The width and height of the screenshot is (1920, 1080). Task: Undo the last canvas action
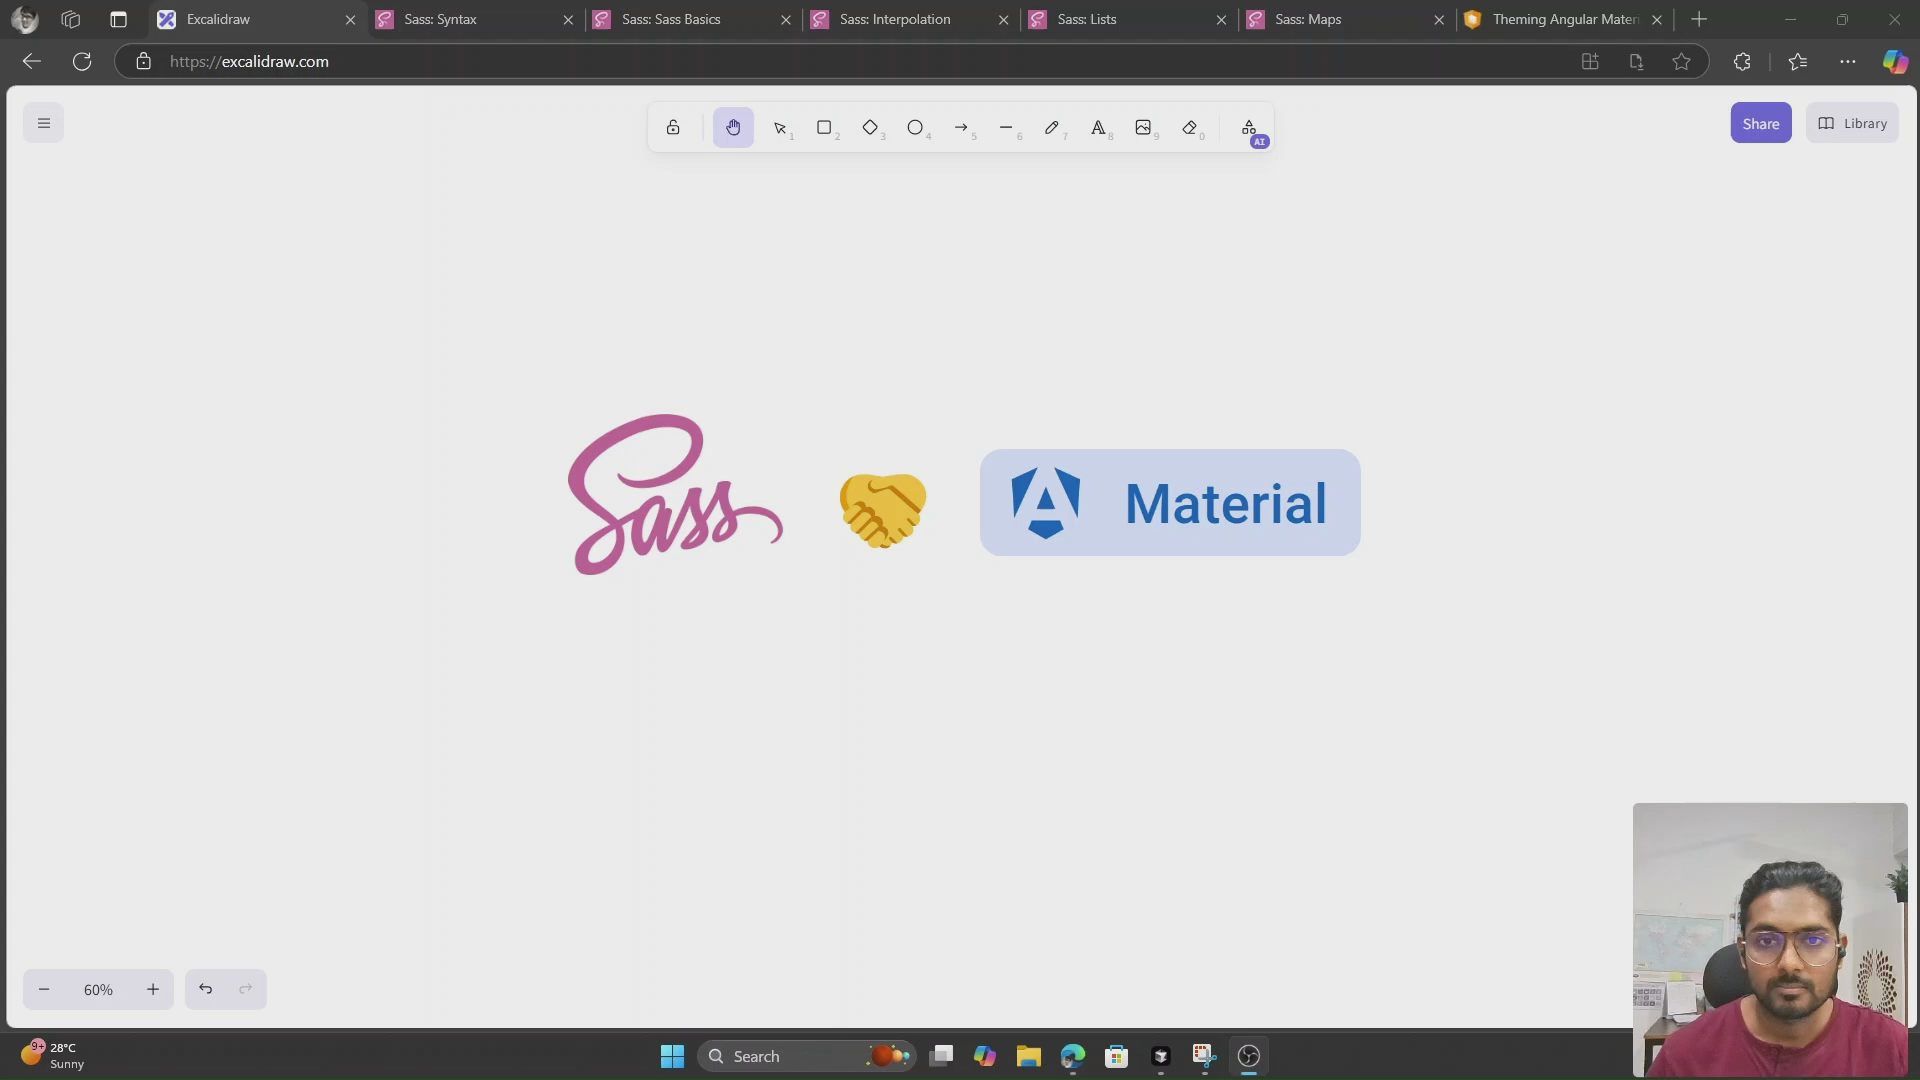[205, 990]
